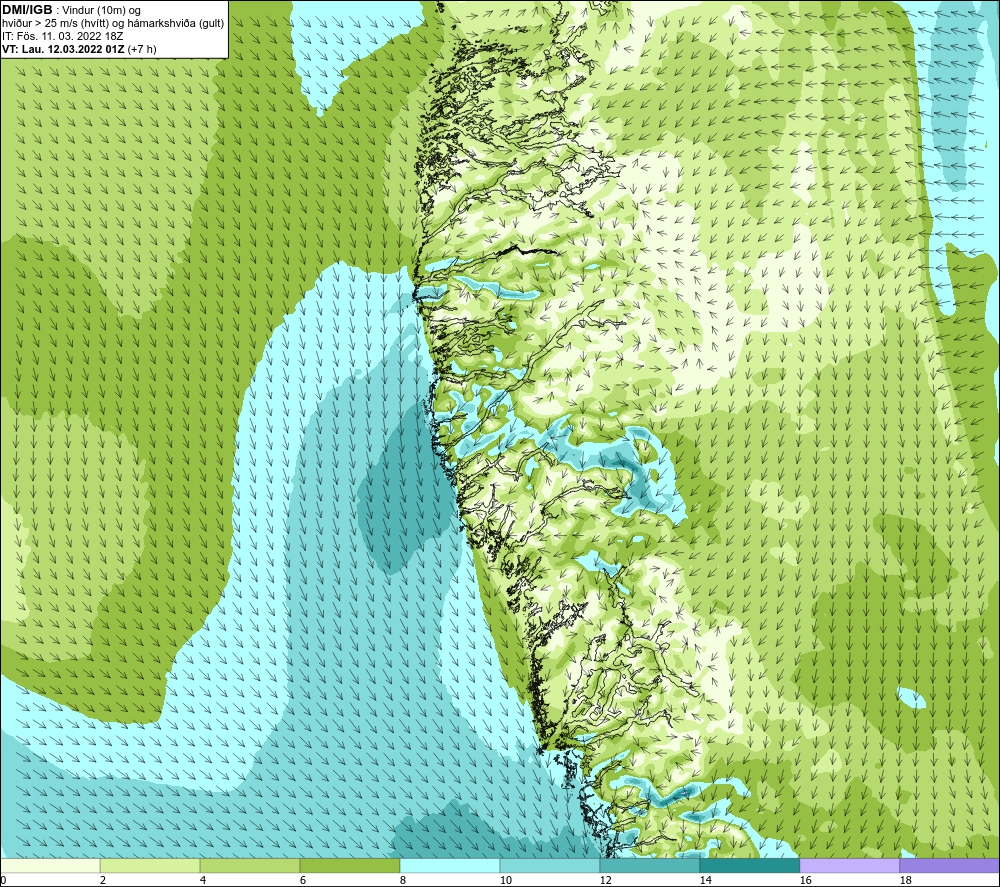Click the 'DMI/IGB' title text
Viewport: 1000px width, 887px height.
click(27, 10)
